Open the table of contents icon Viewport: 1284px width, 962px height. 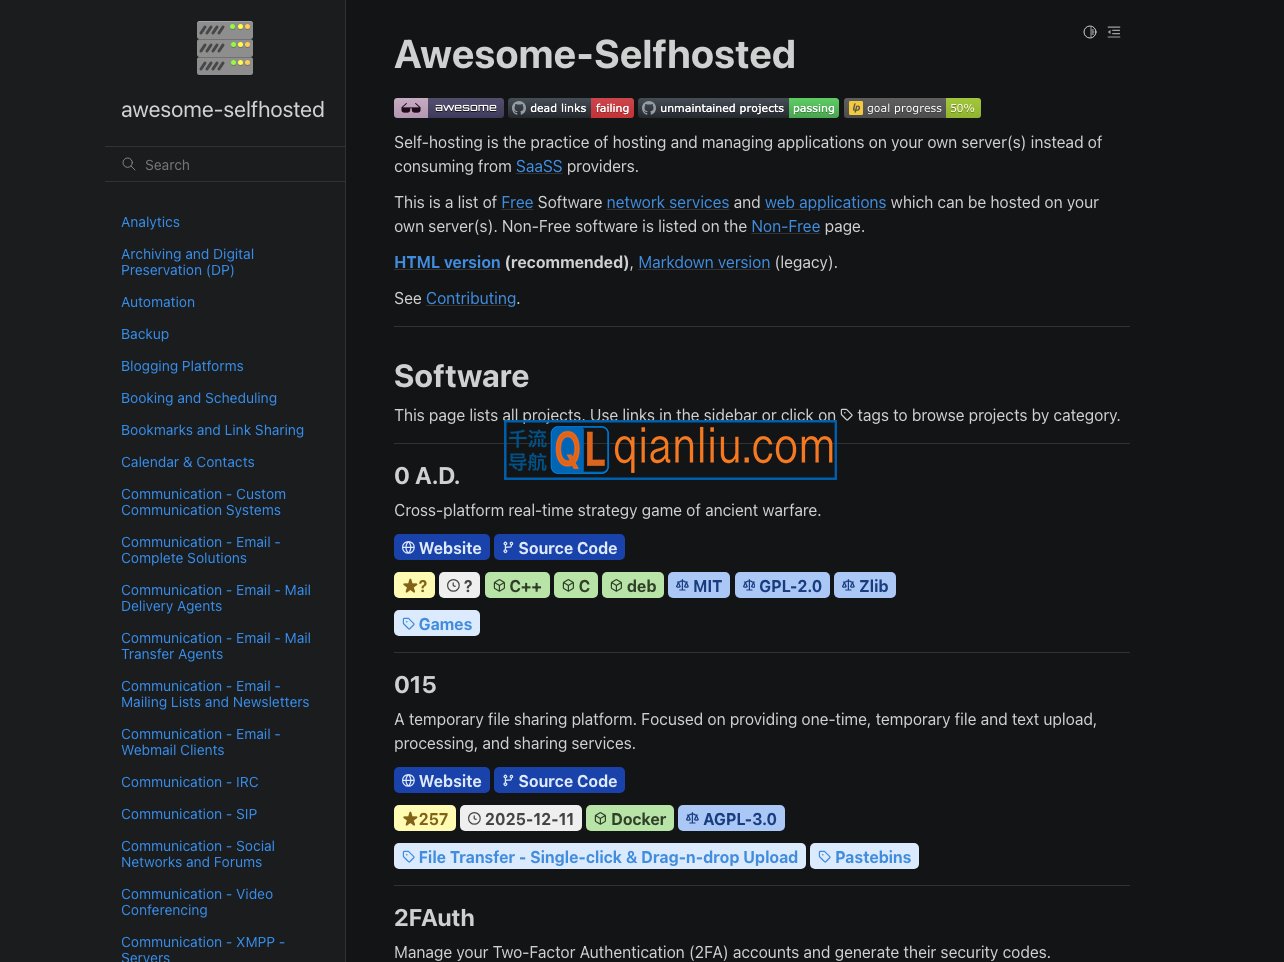coord(1114,32)
